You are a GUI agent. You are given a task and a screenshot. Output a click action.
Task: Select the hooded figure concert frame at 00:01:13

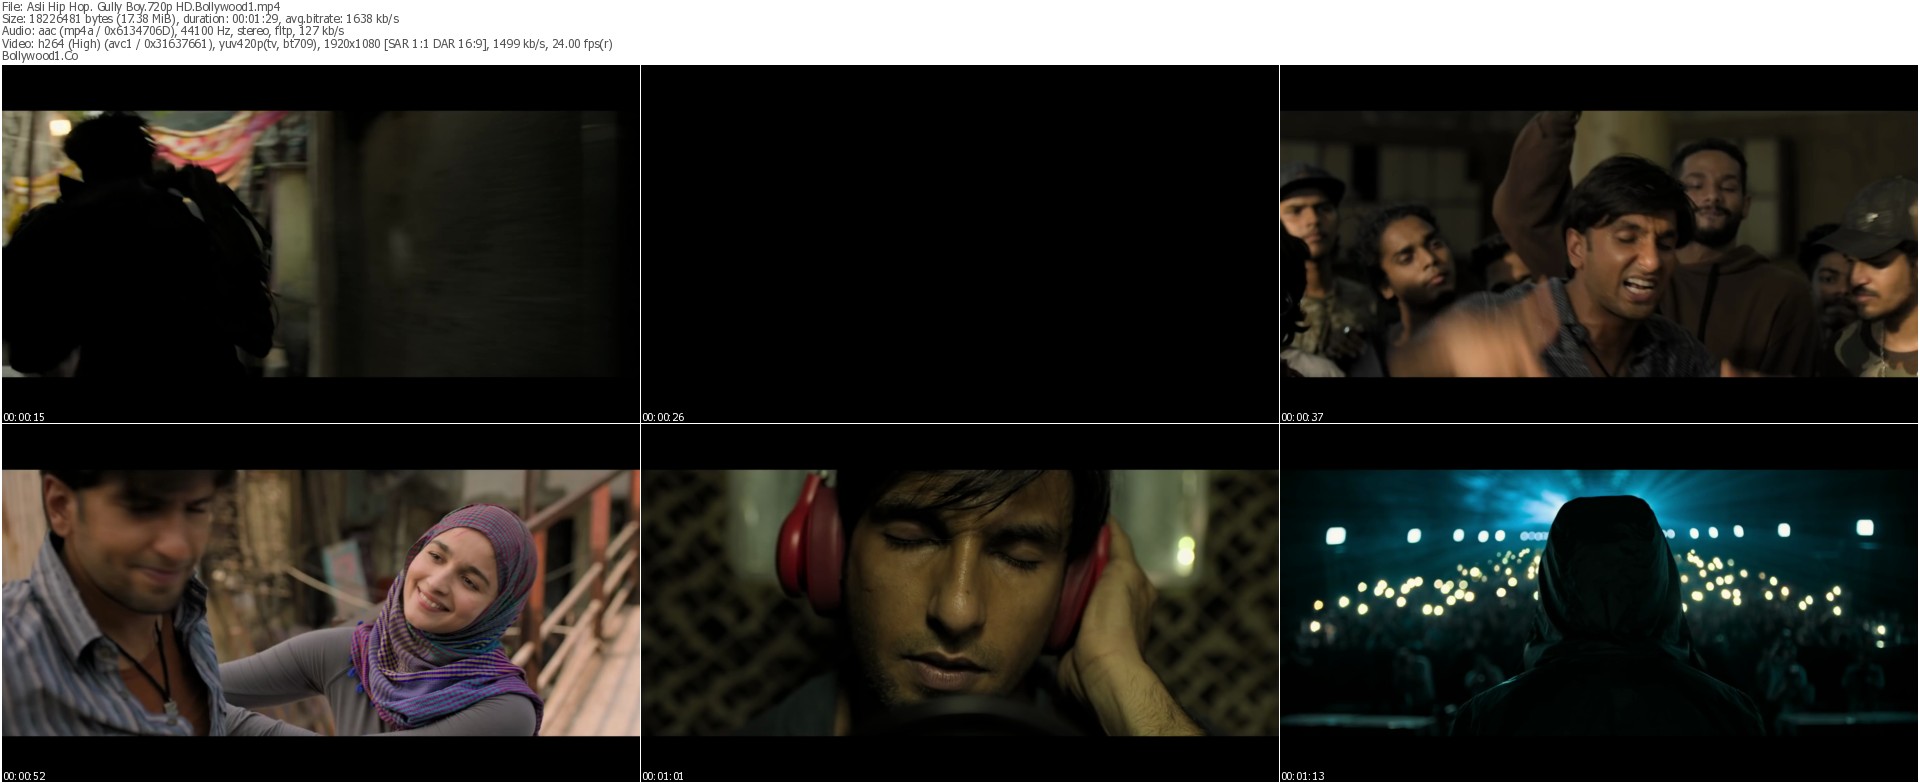(1599, 603)
